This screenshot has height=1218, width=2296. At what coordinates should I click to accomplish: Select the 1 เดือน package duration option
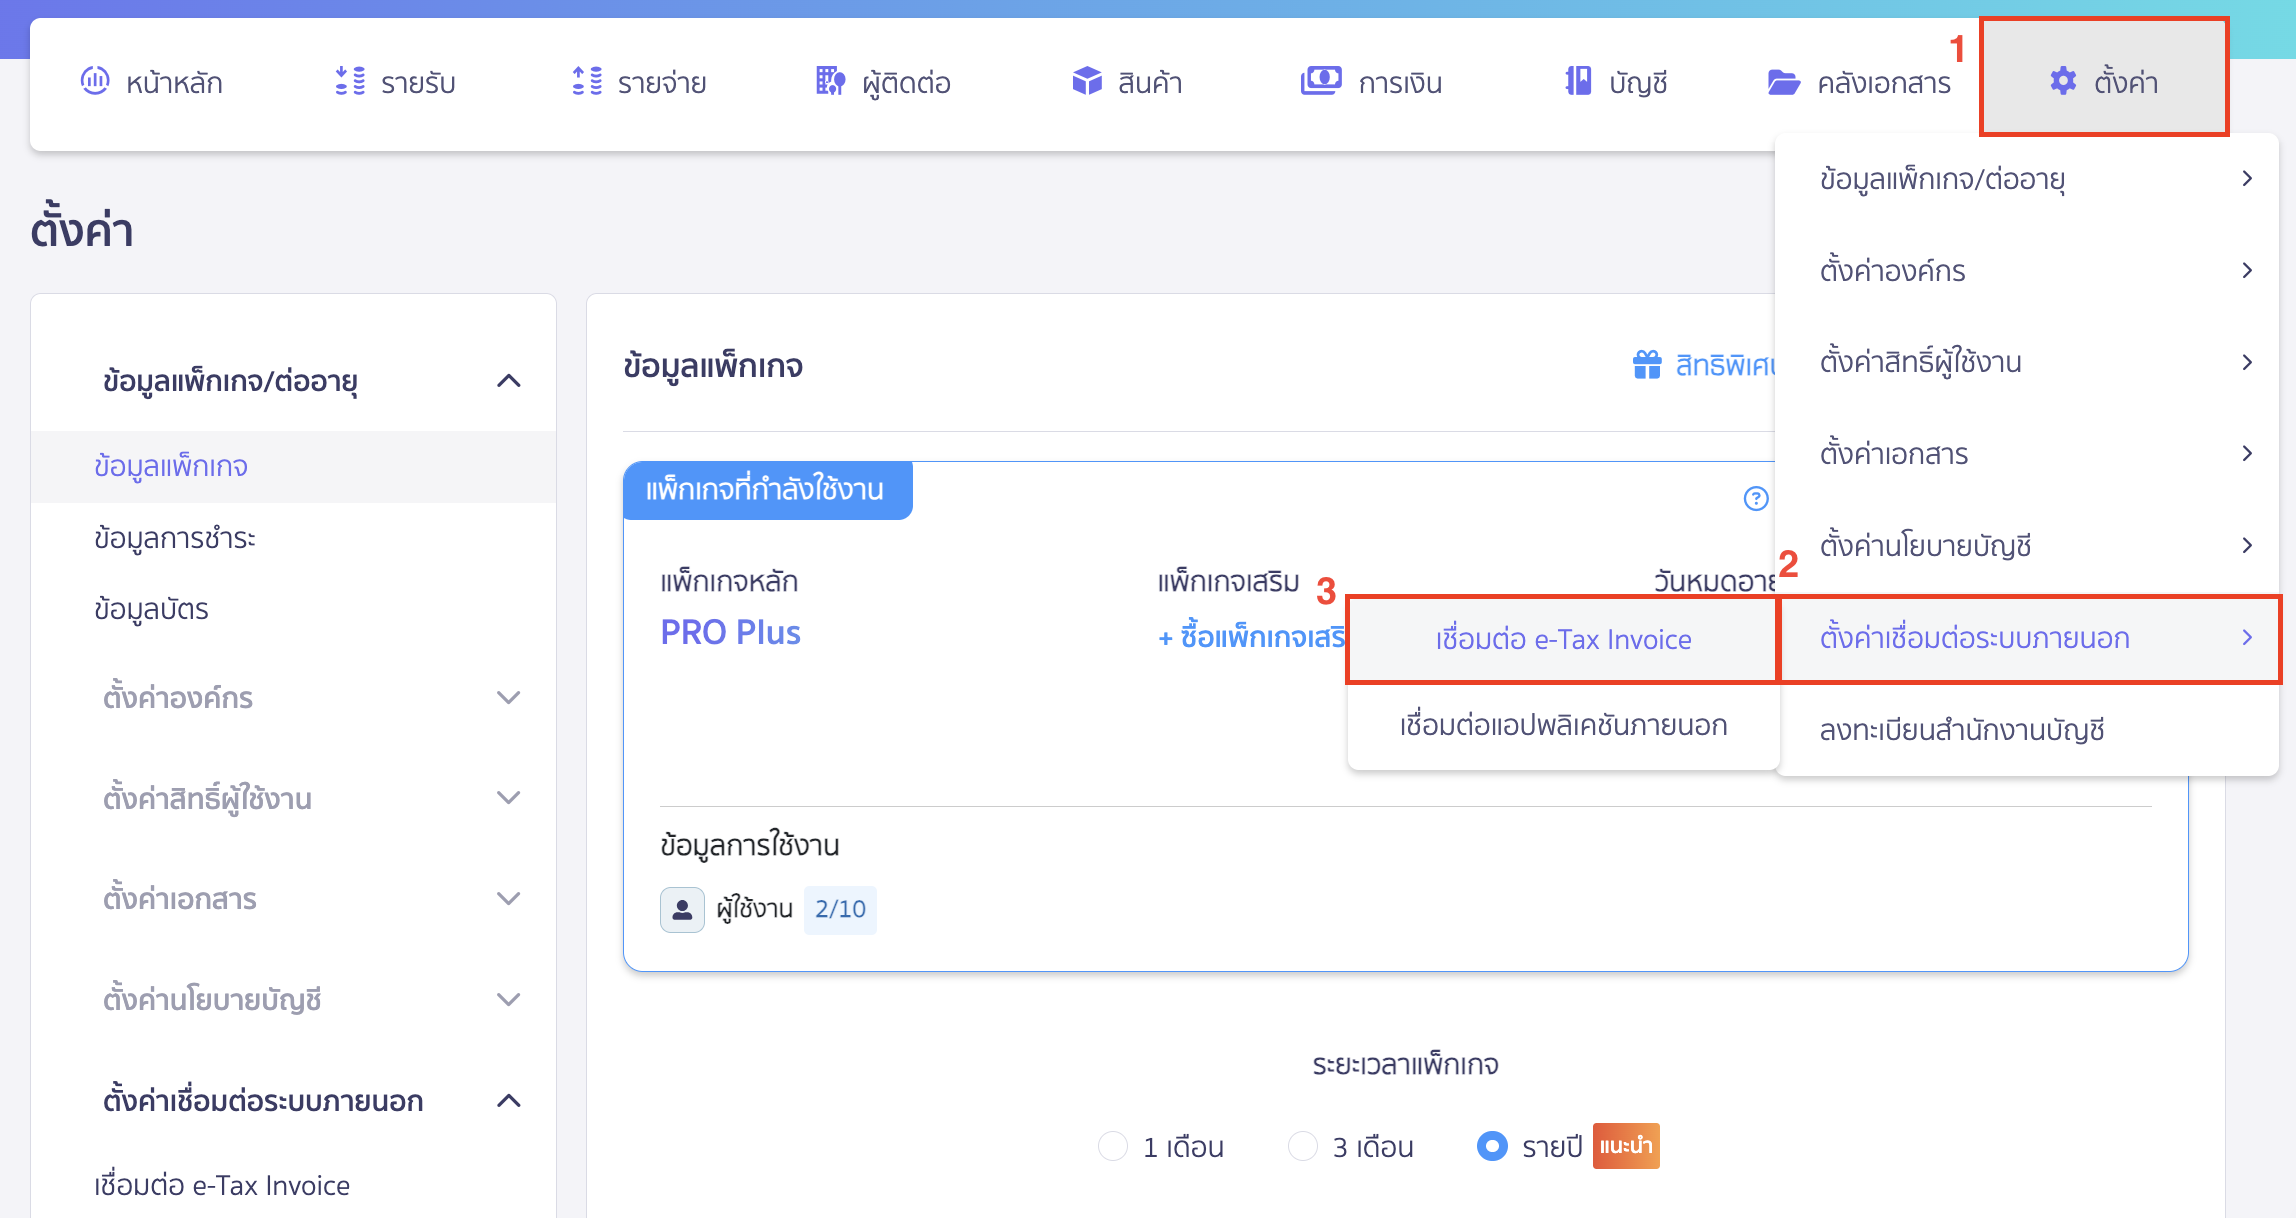tap(1114, 1146)
